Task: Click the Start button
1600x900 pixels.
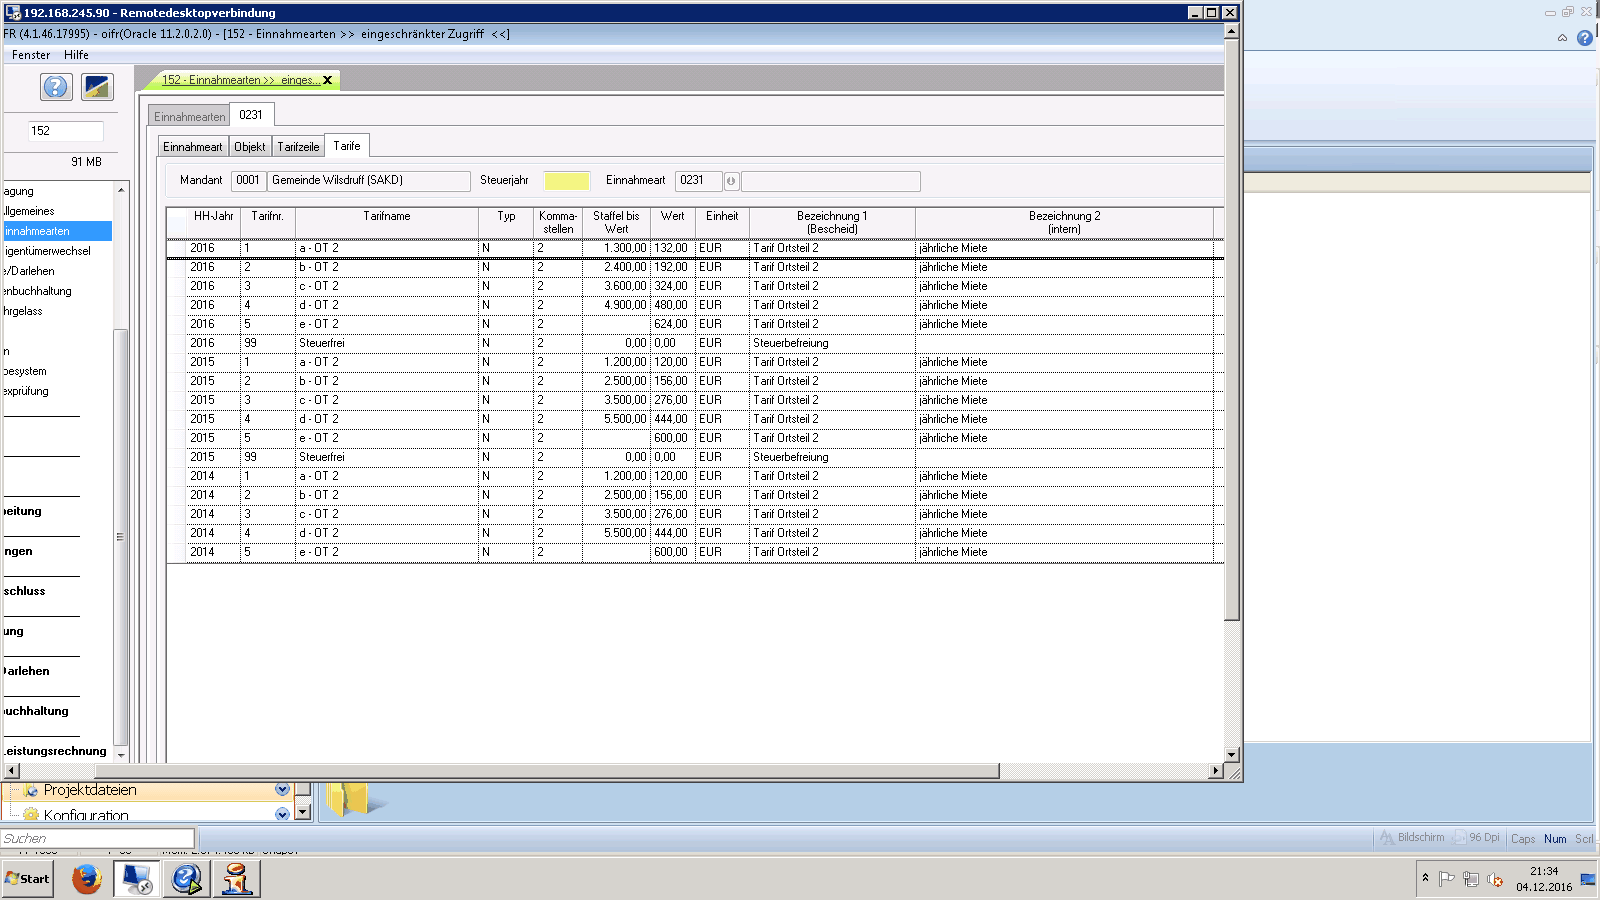Action: point(28,879)
